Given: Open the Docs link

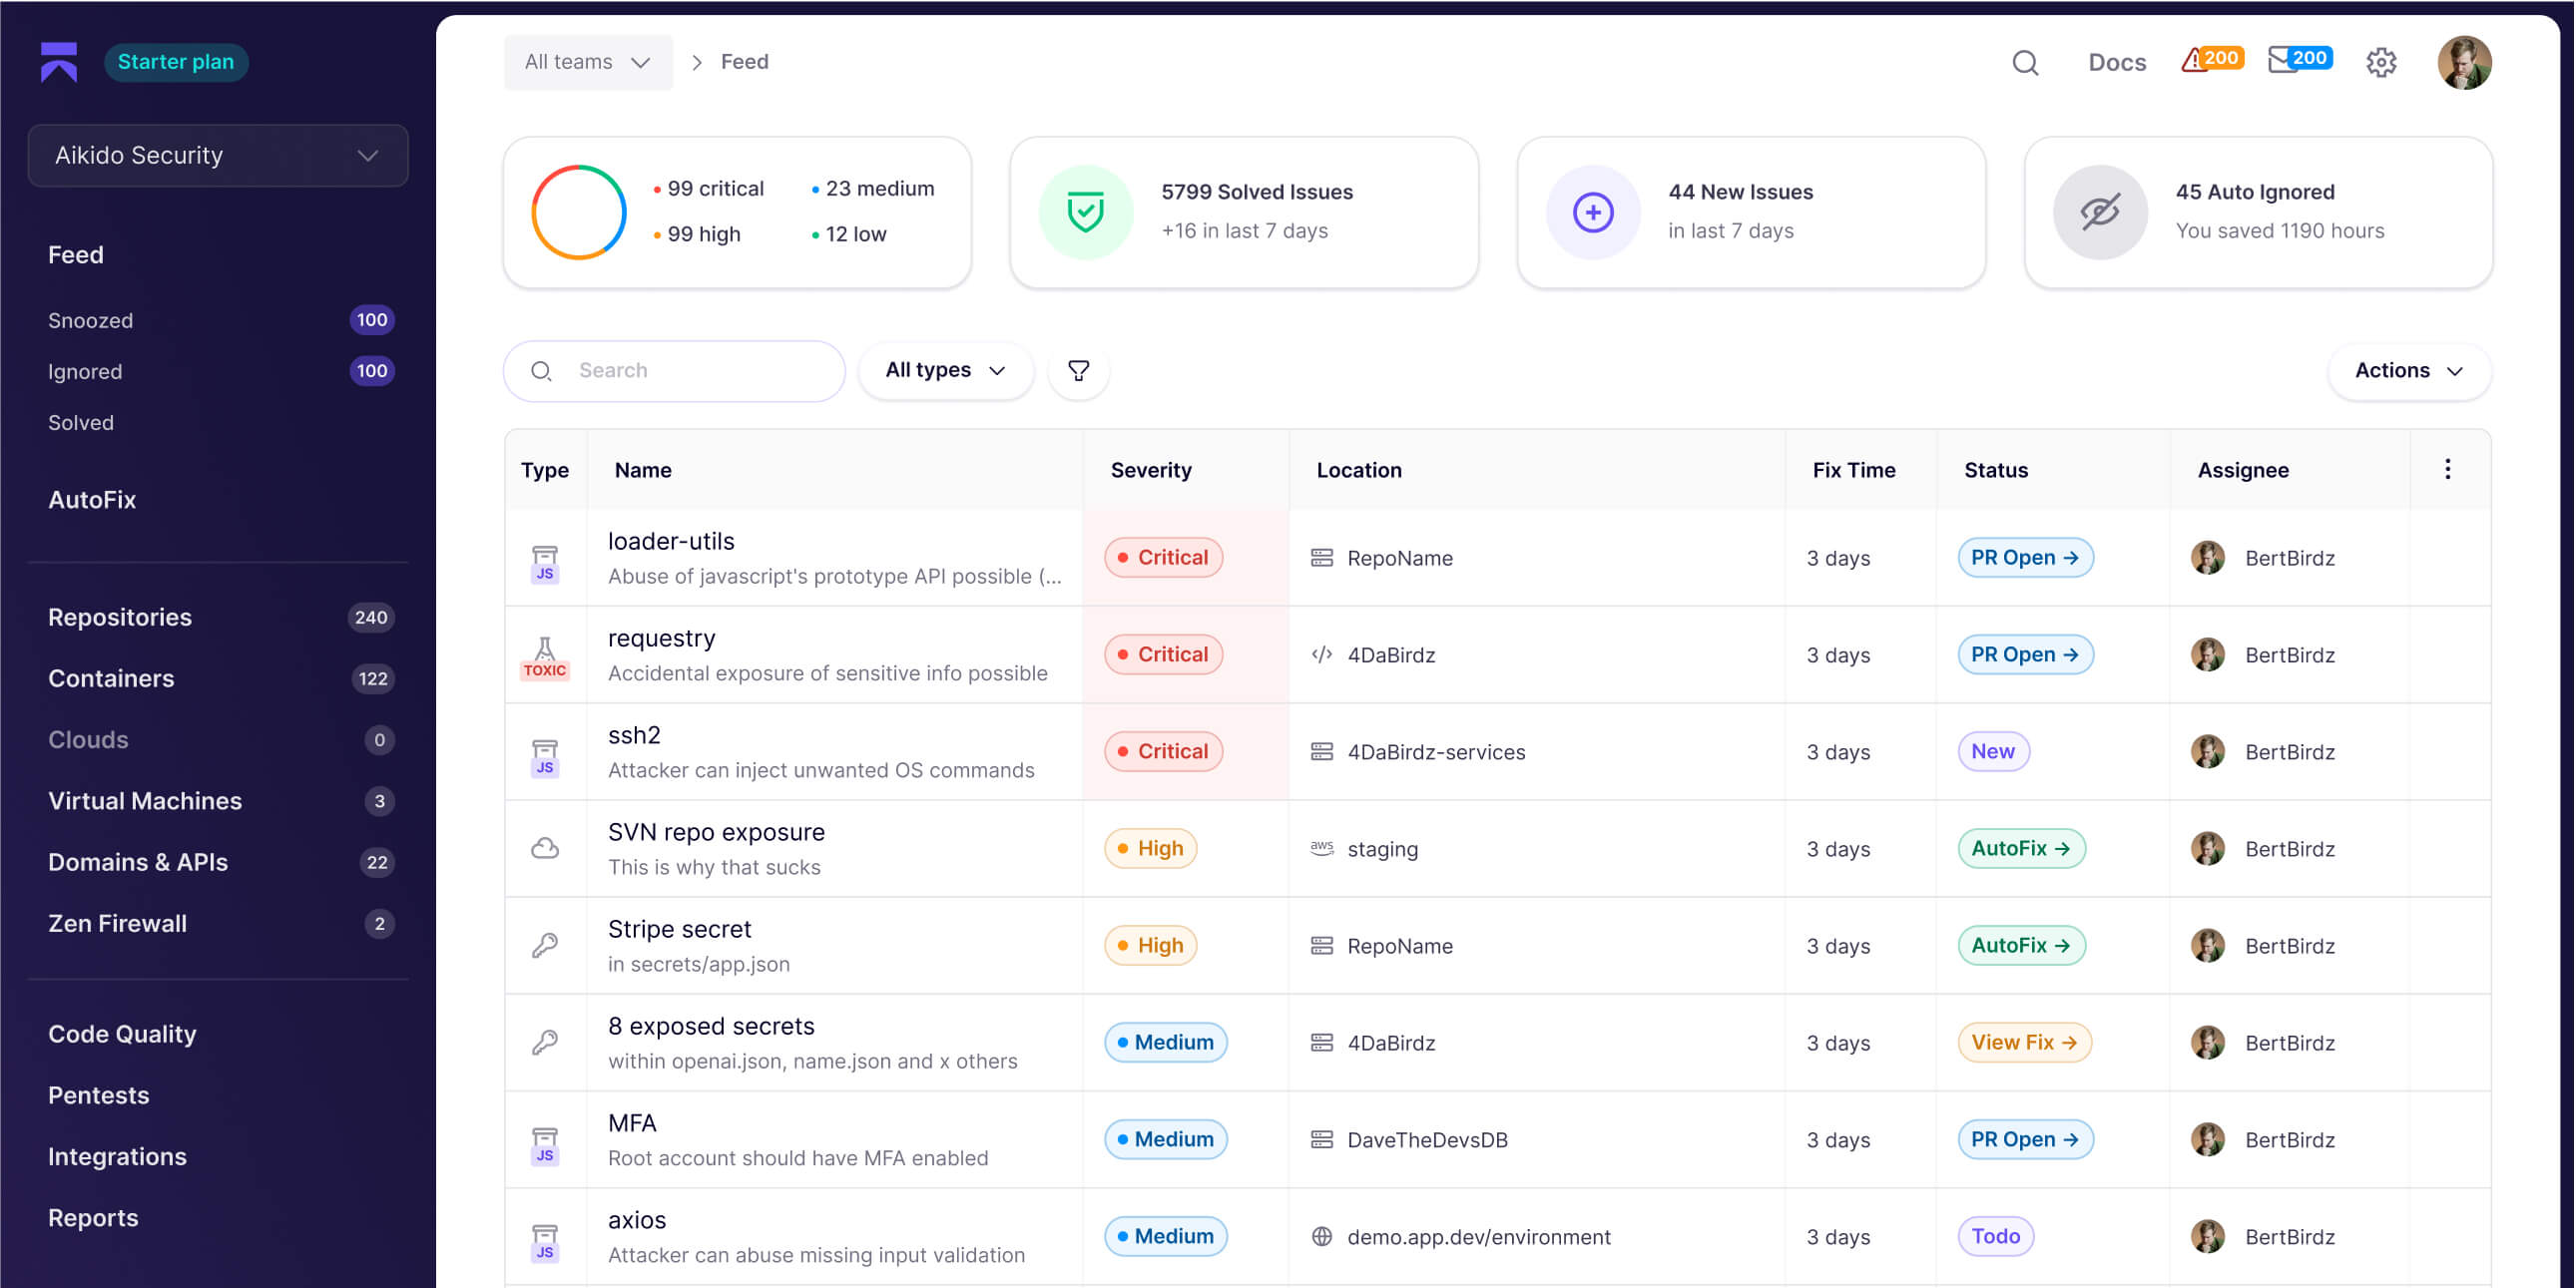Looking at the screenshot, I should 2117,63.
